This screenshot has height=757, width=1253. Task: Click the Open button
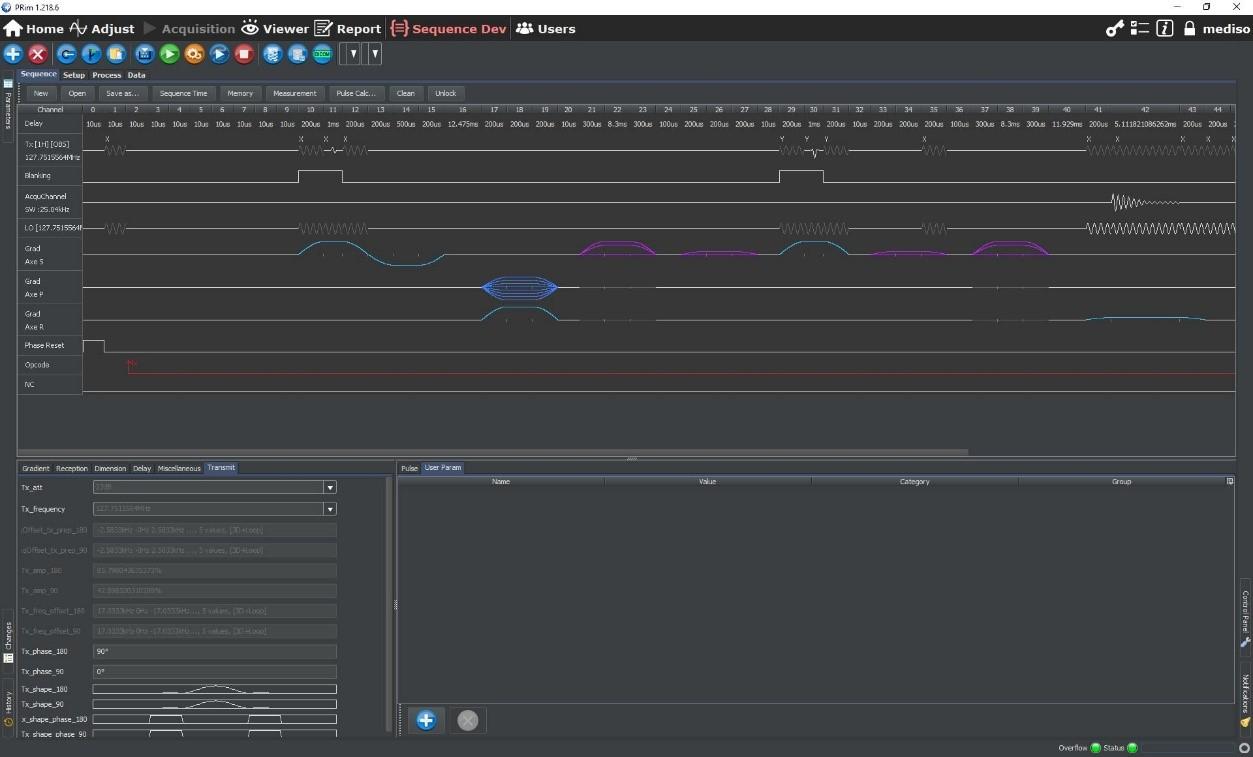point(77,93)
